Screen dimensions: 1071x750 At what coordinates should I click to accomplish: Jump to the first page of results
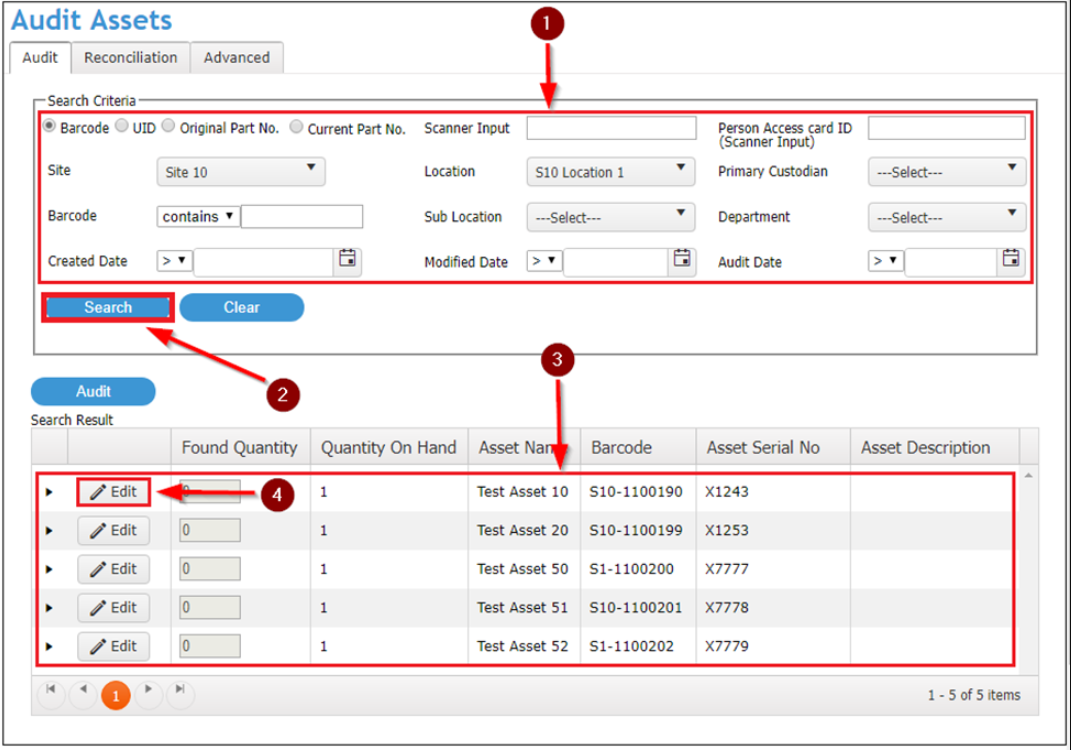(51, 694)
